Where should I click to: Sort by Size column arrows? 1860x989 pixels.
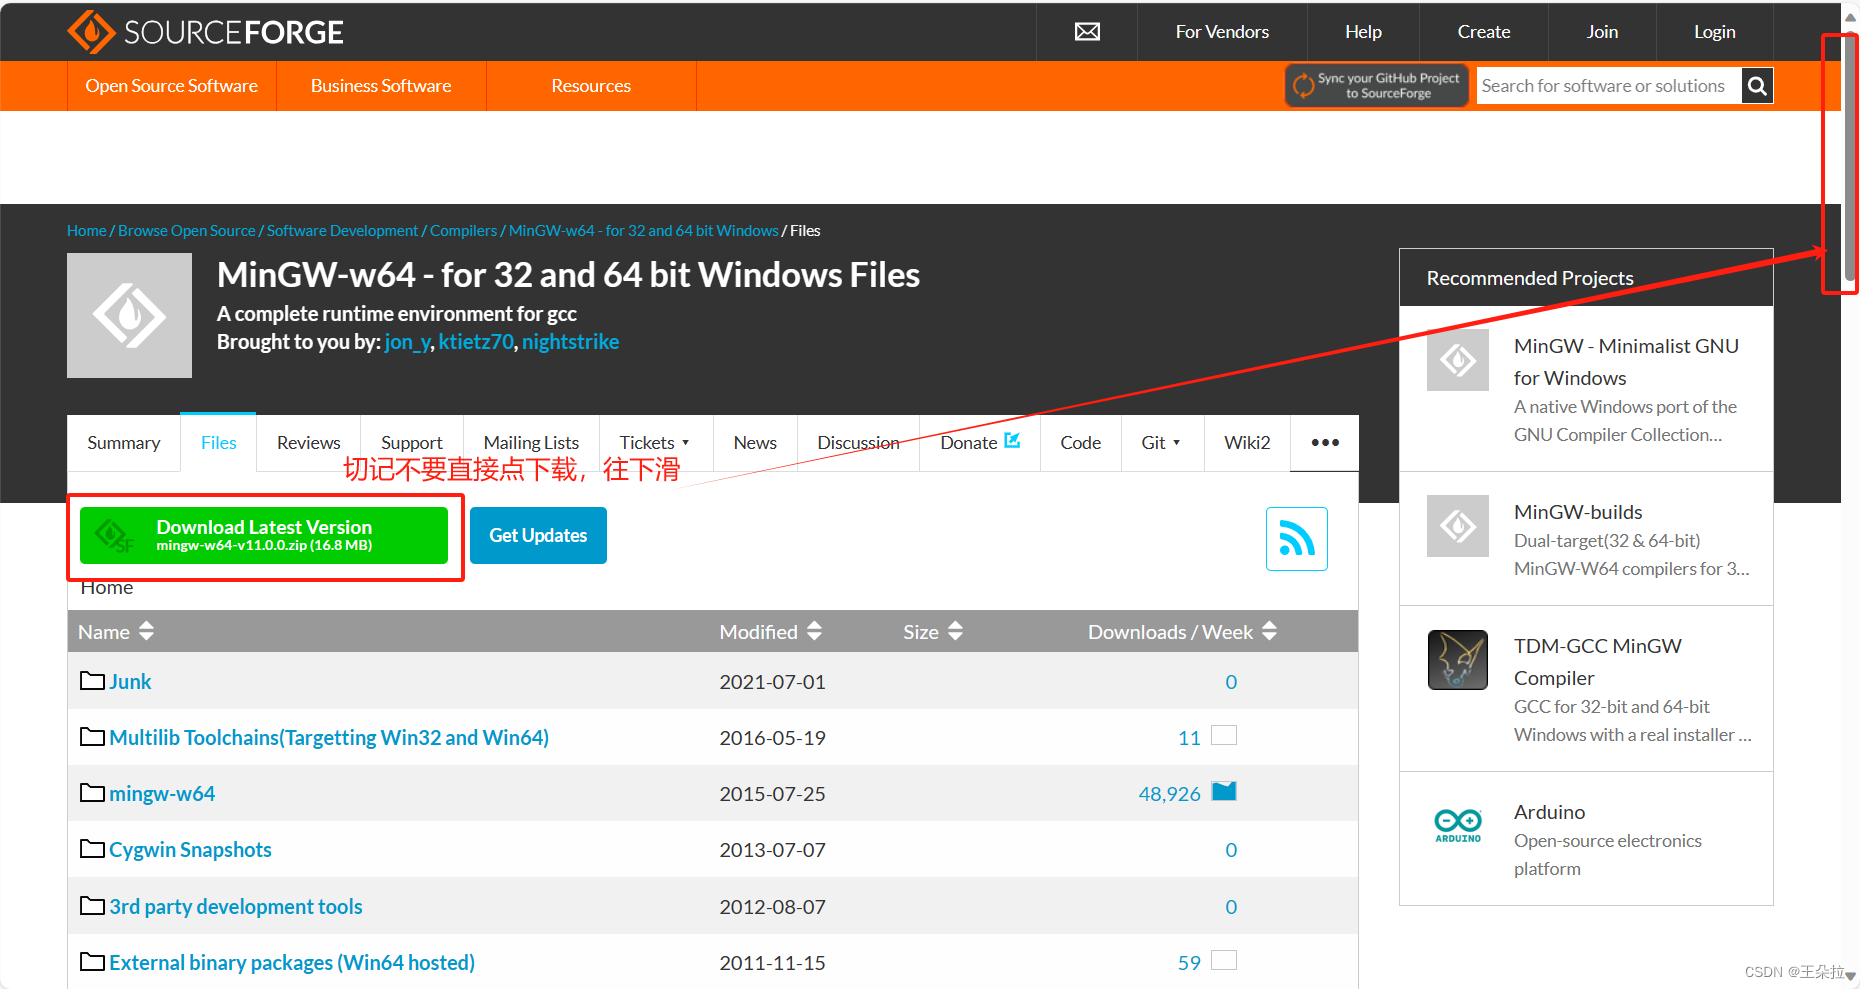pyautogui.click(x=955, y=631)
